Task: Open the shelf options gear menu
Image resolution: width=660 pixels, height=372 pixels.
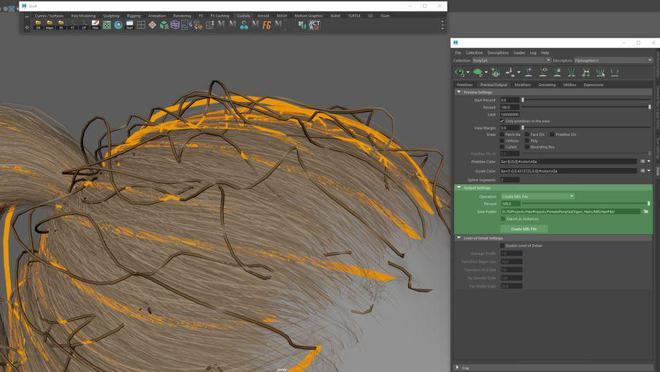Action: click(27, 27)
